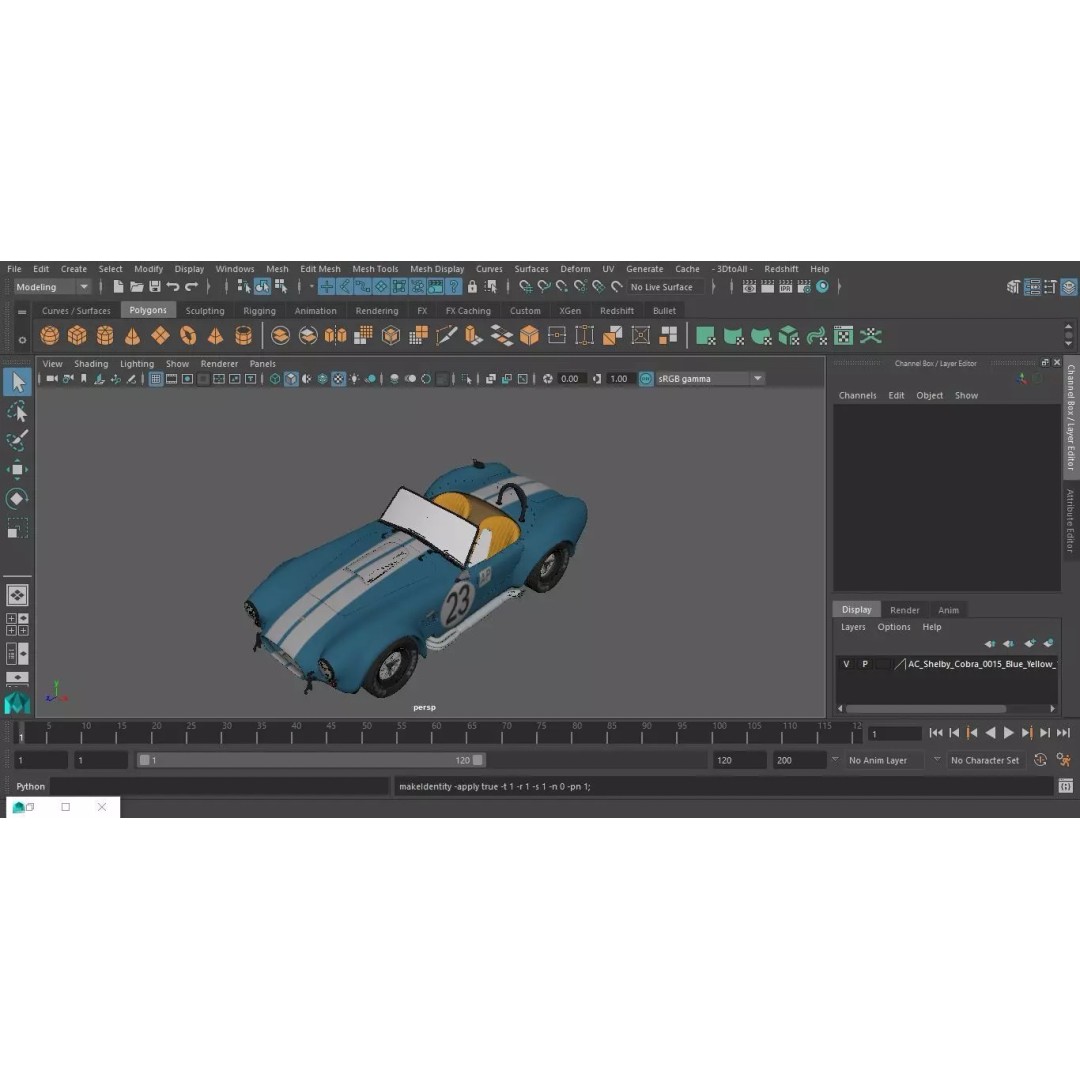Activate the Rotate tool
Viewport: 1080px width, 1080px height.
(x=17, y=499)
